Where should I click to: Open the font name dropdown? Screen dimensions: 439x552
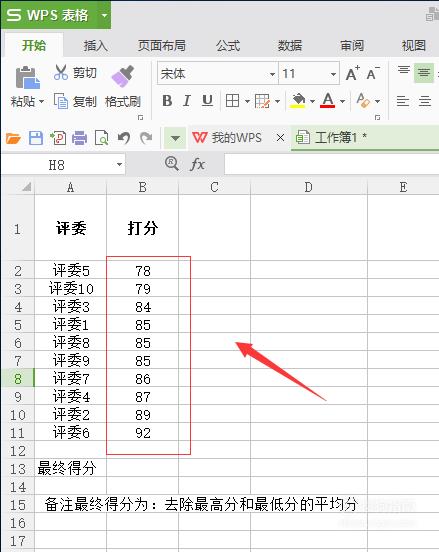coord(272,74)
